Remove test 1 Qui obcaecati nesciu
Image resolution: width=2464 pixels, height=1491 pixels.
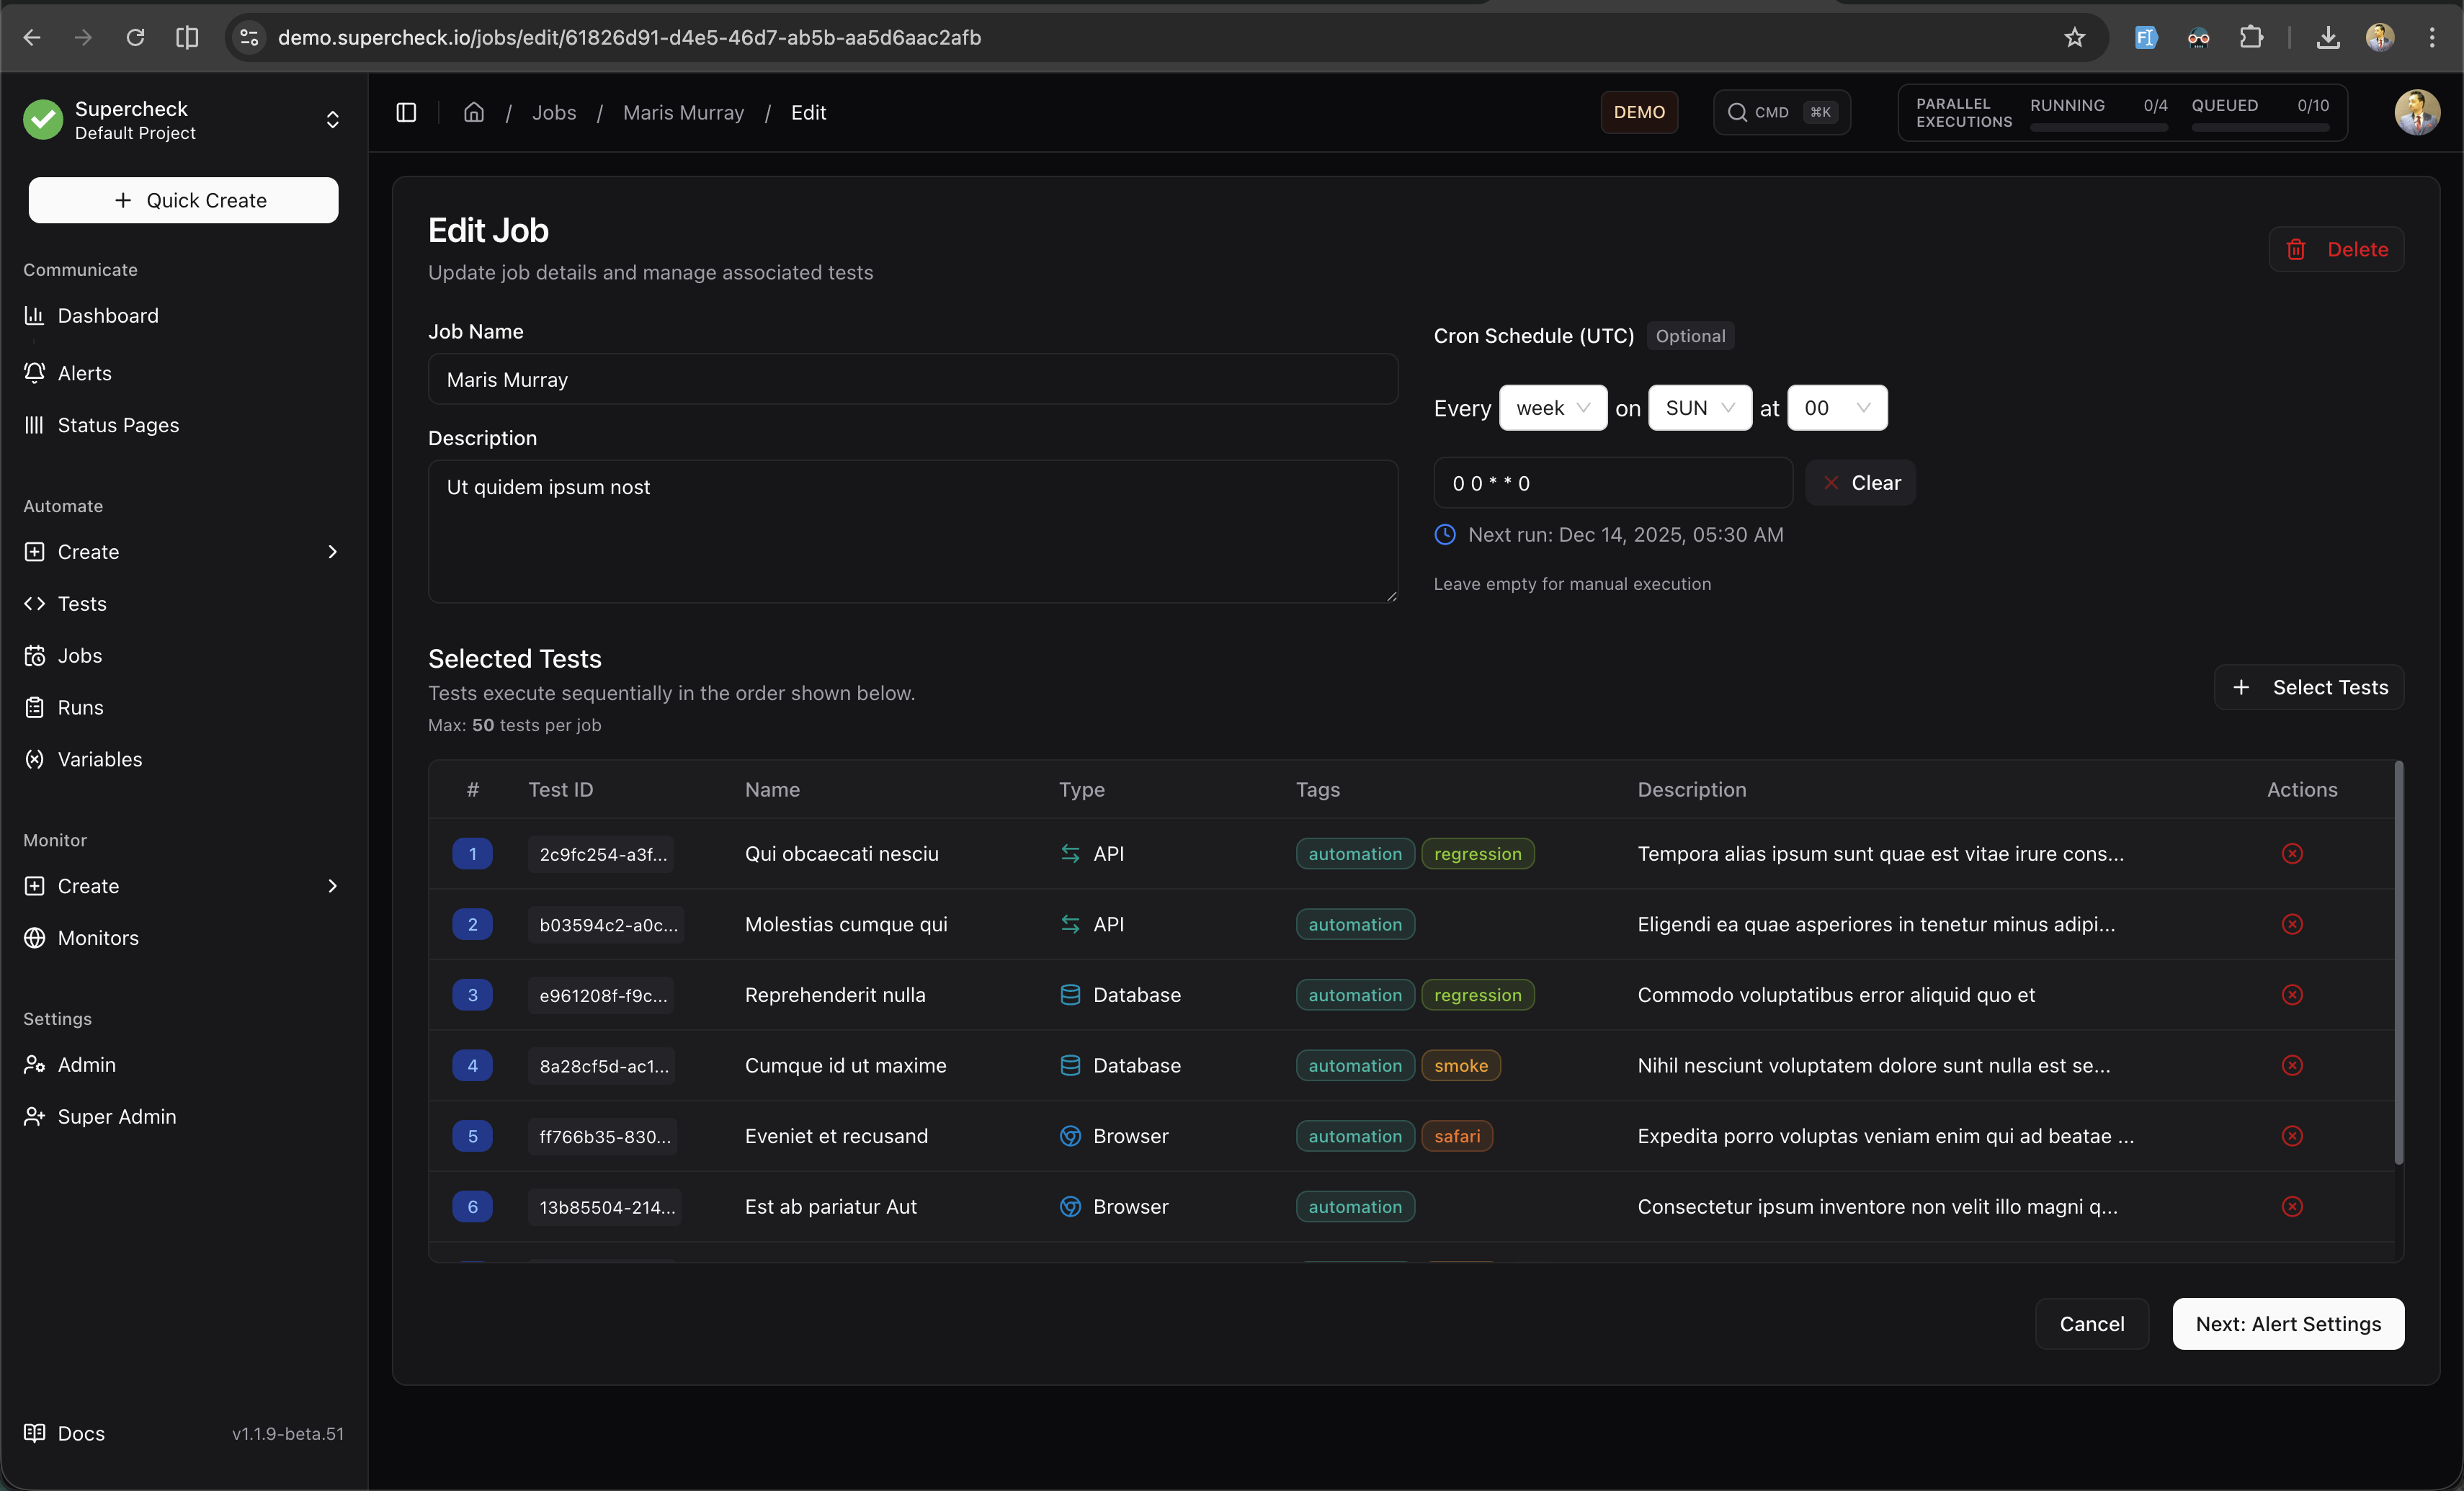[2292, 853]
